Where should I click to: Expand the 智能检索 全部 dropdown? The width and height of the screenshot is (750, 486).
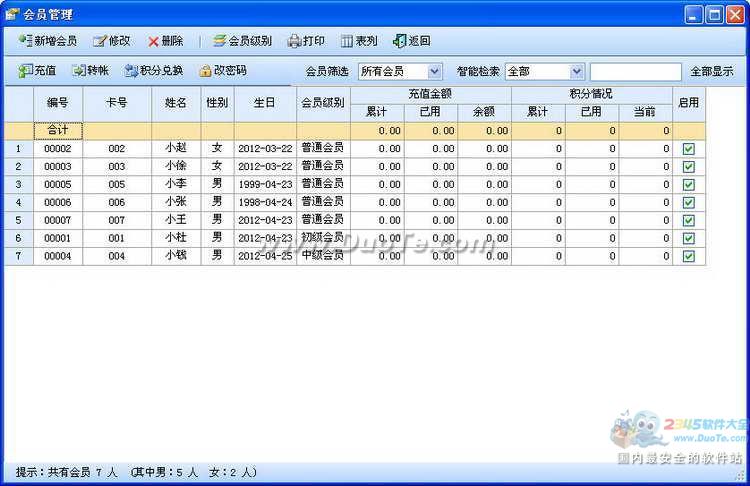point(576,71)
